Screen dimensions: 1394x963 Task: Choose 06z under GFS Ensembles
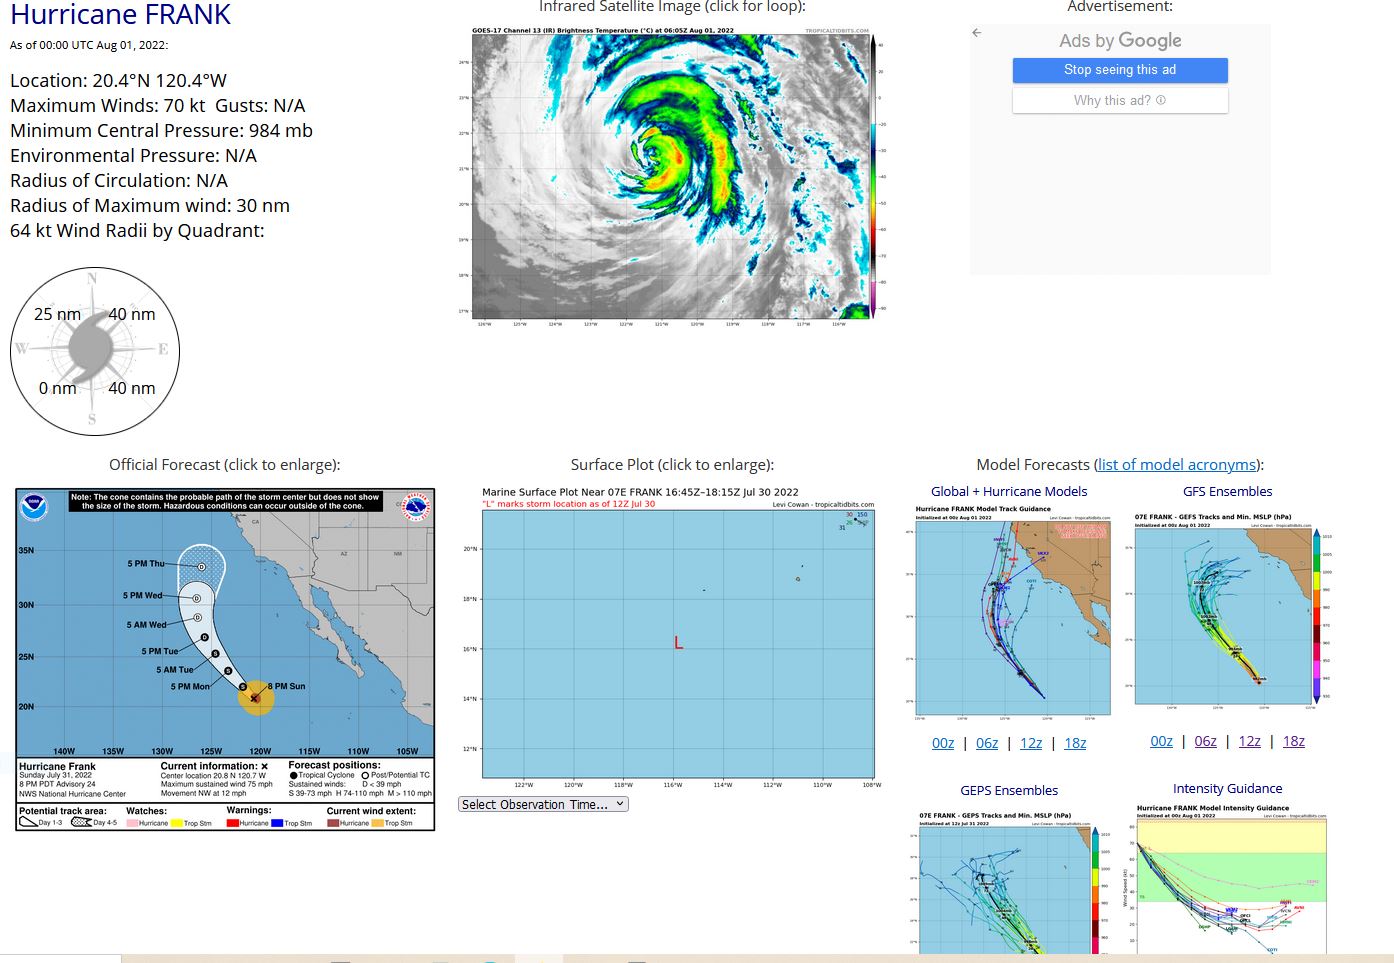pos(1206,741)
